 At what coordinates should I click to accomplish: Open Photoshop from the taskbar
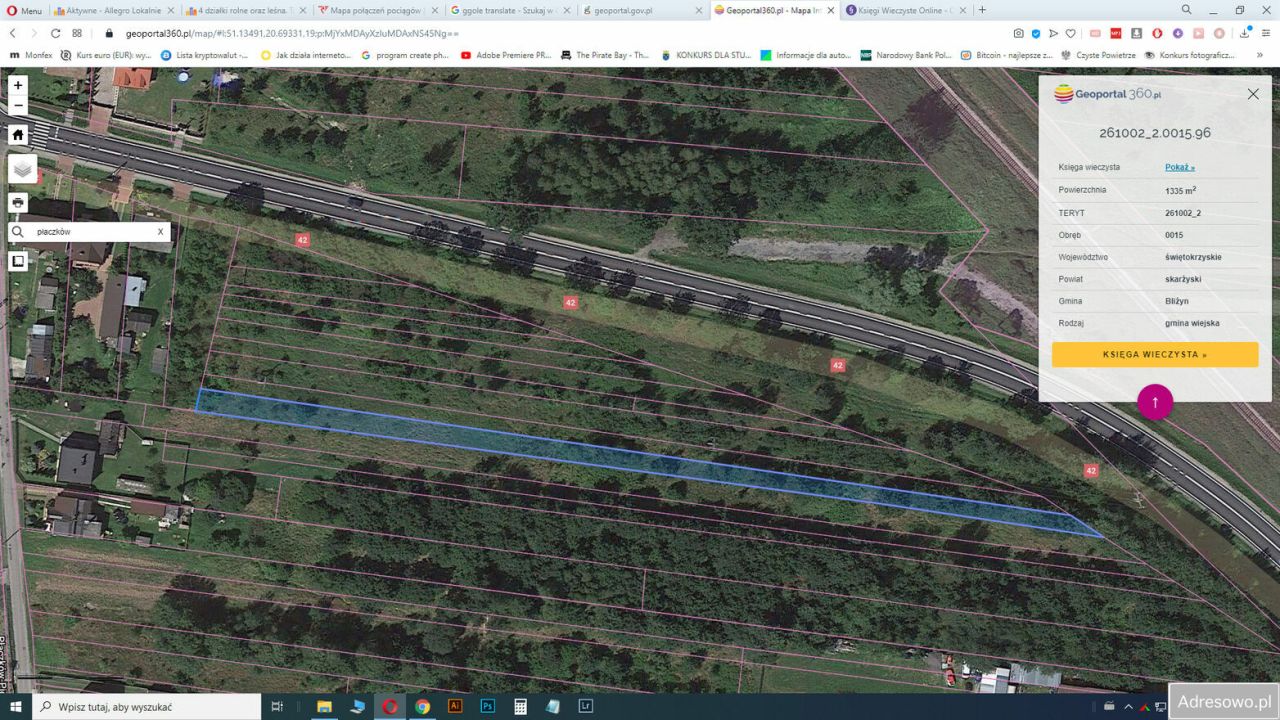click(487, 706)
